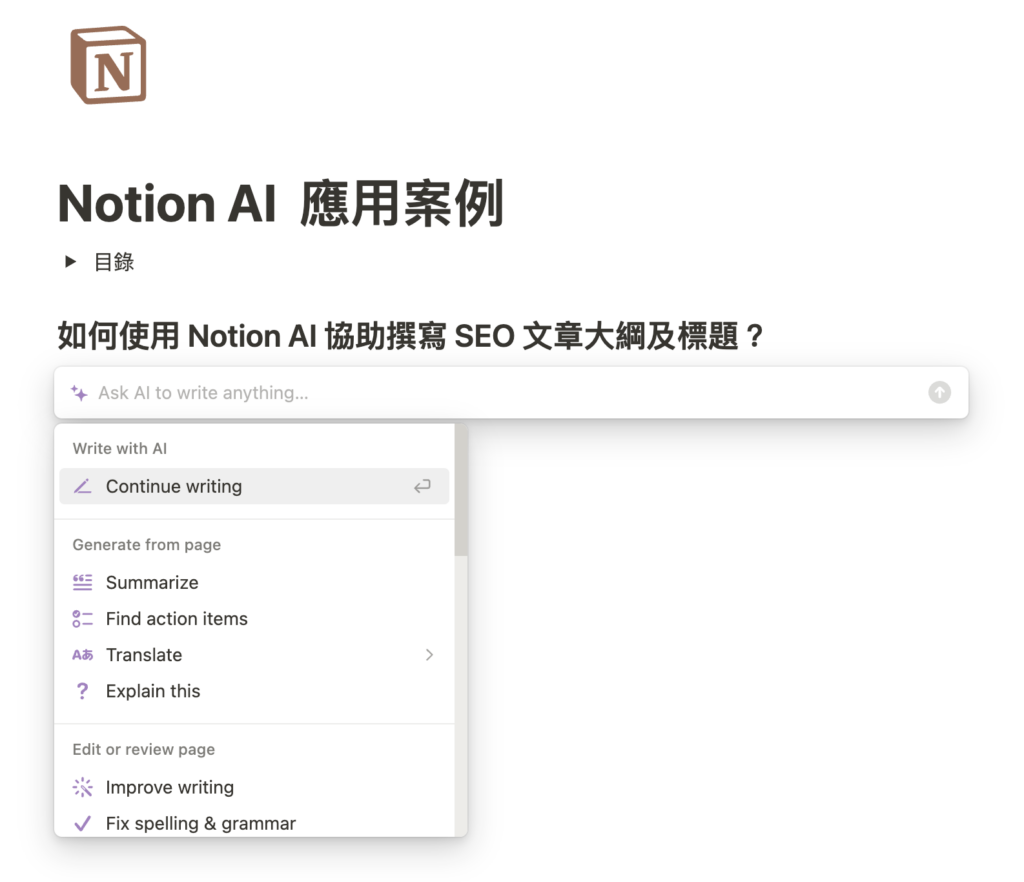Expand the 目錄 toggle triangle
This screenshot has width=1024, height=882.
pos(71,262)
